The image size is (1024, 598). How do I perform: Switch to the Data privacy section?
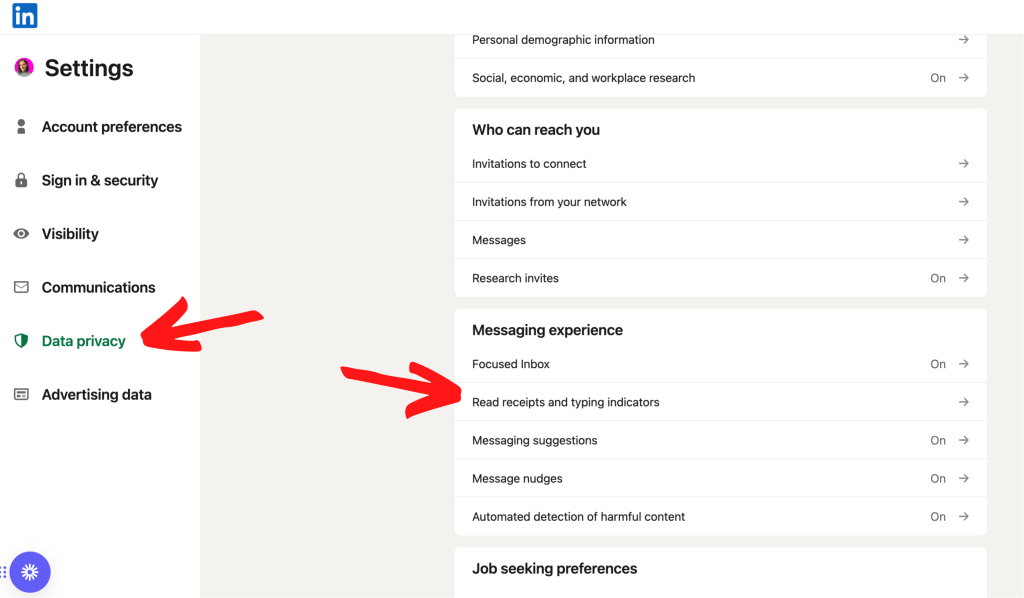tap(83, 340)
